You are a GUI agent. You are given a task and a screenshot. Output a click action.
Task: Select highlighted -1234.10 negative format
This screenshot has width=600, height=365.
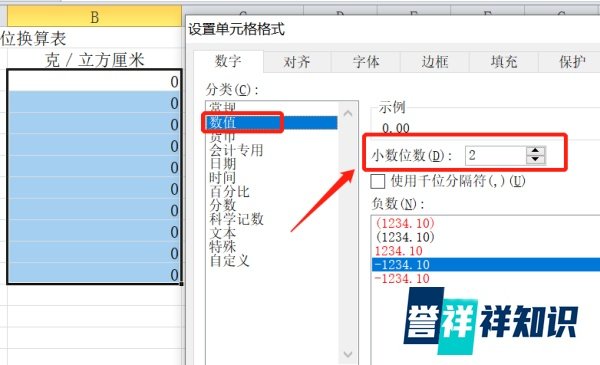click(x=485, y=264)
